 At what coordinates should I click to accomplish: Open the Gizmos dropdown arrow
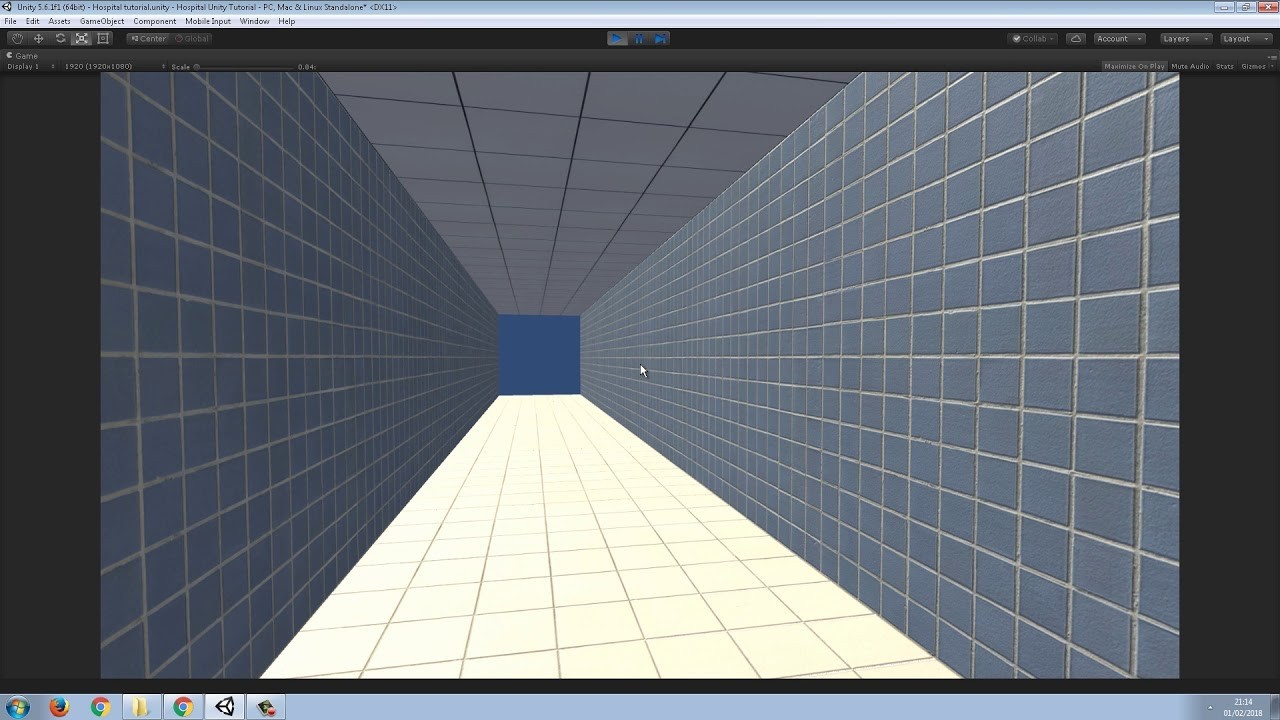(1270, 66)
